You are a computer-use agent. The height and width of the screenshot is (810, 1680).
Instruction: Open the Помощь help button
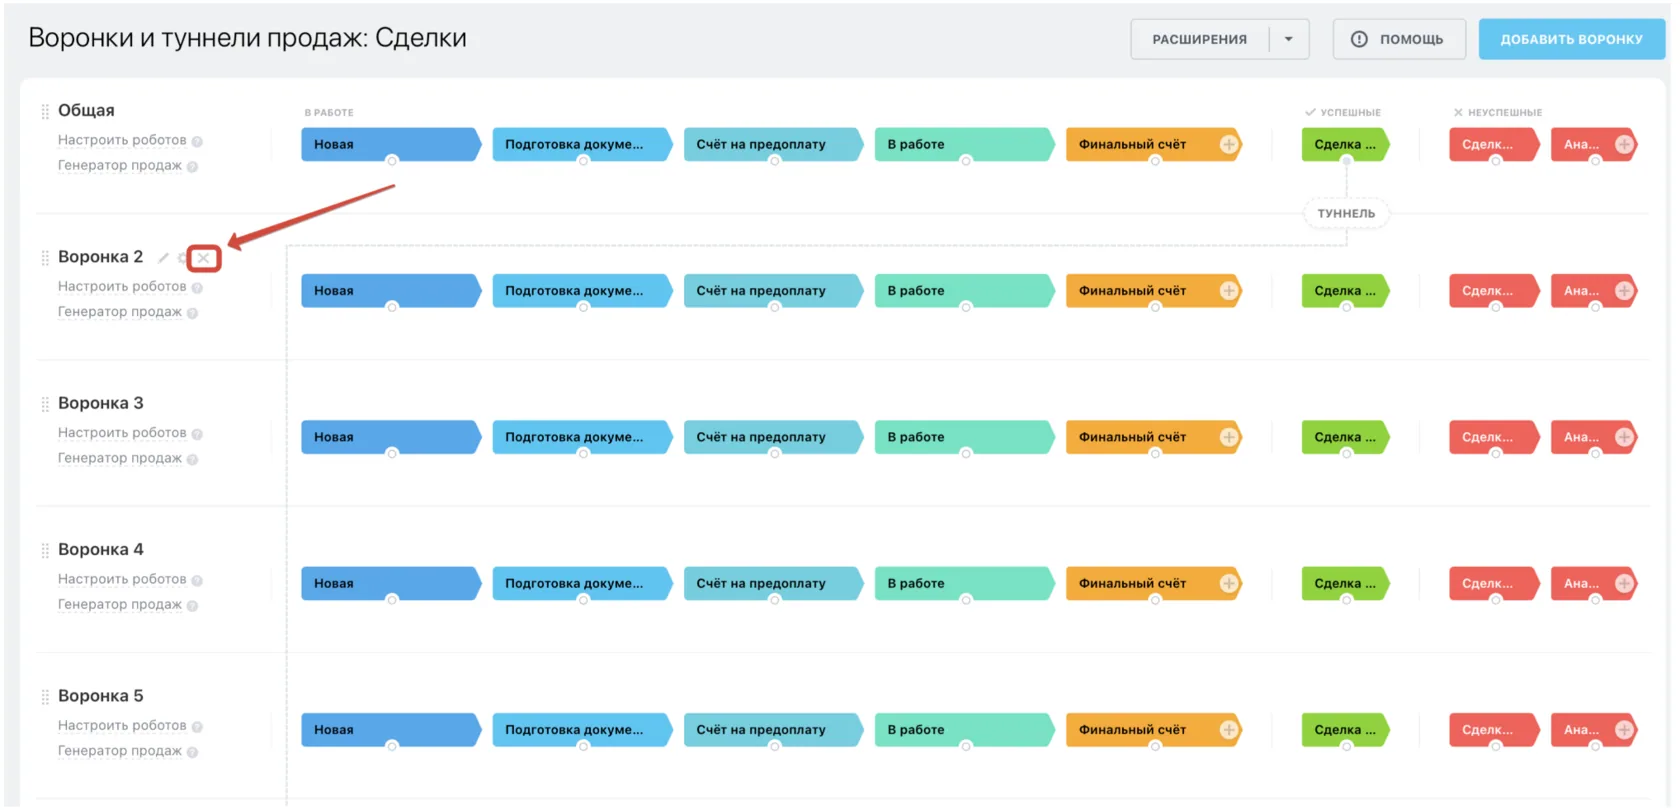tap(1399, 39)
